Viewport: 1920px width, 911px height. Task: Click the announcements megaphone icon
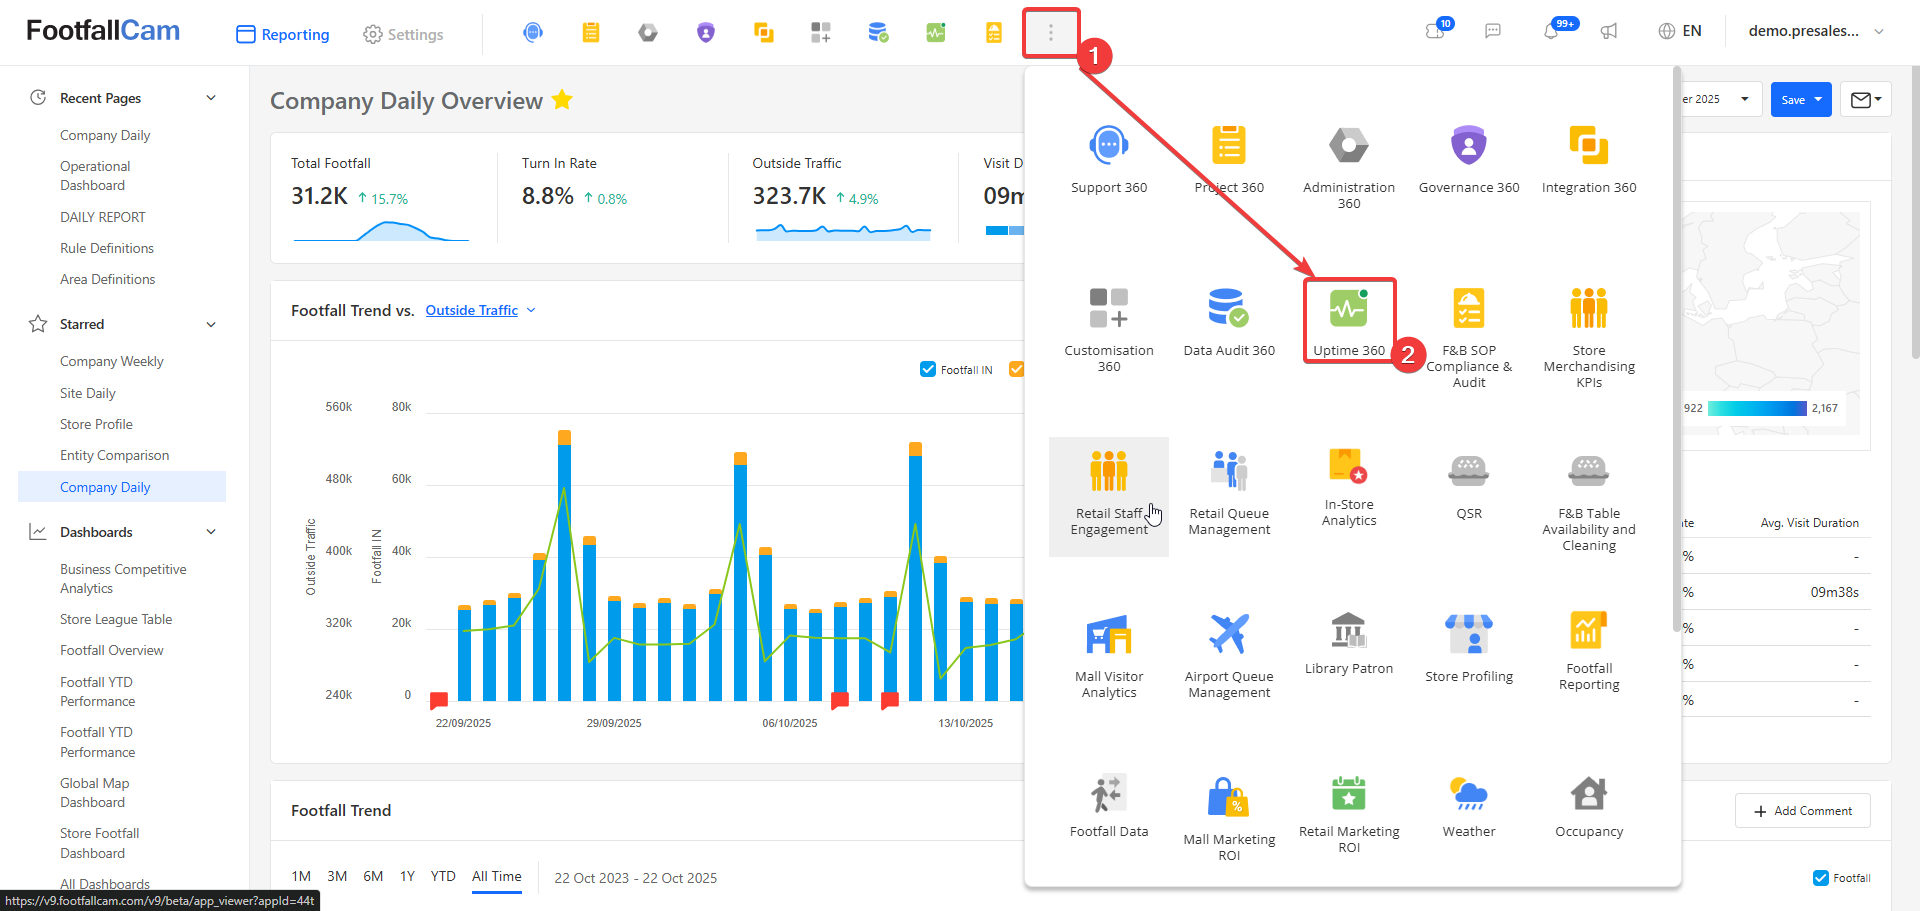pos(1609,31)
